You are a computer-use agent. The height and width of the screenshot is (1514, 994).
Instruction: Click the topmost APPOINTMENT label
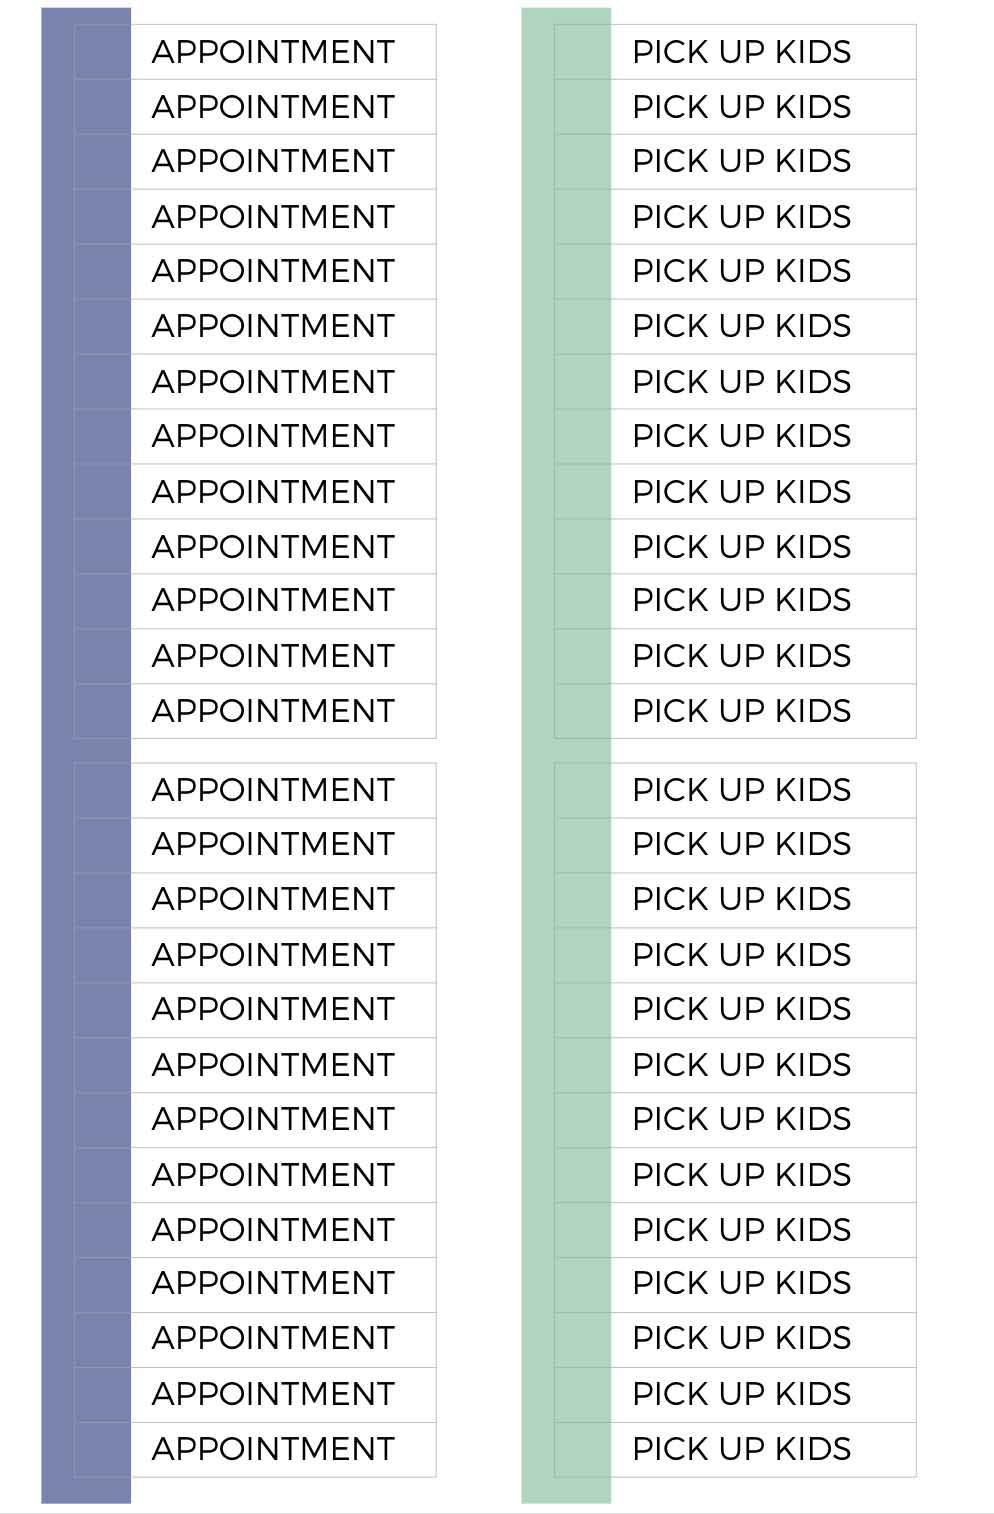pyautogui.click(x=273, y=52)
